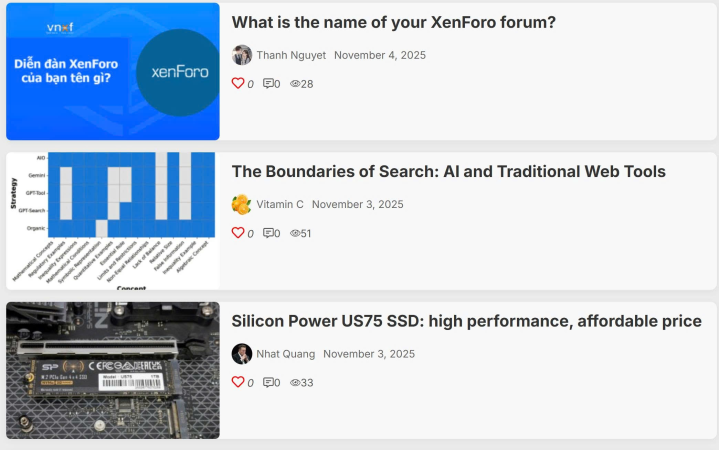This screenshot has width=719, height=450.
Task: Click the Silicon Power SSD photo thumbnail
Action: pos(113,370)
